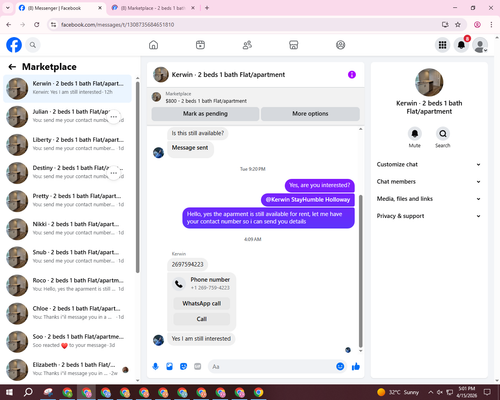500x400 pixels.
Task: Open Soo conversation in list
Action: (67, 342)
